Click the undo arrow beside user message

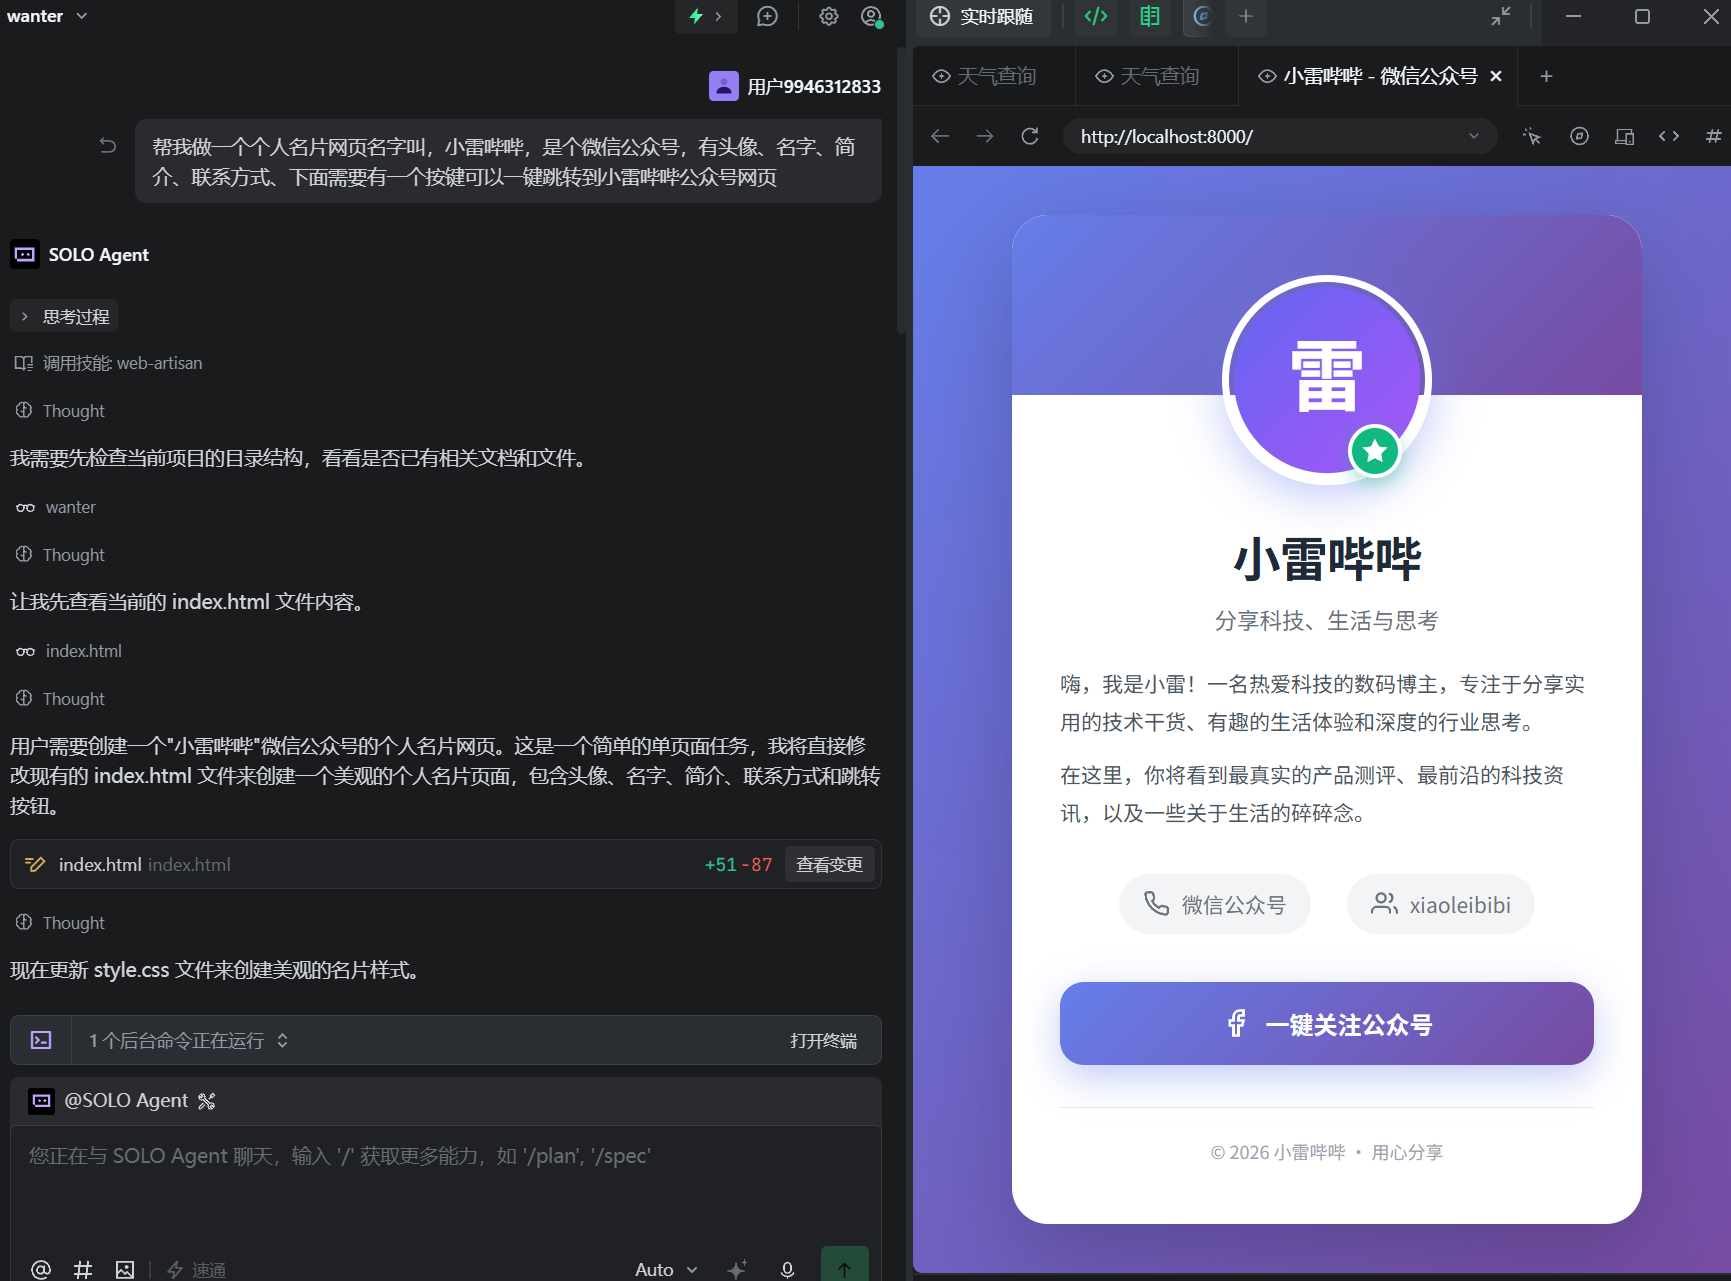[108, 146]
